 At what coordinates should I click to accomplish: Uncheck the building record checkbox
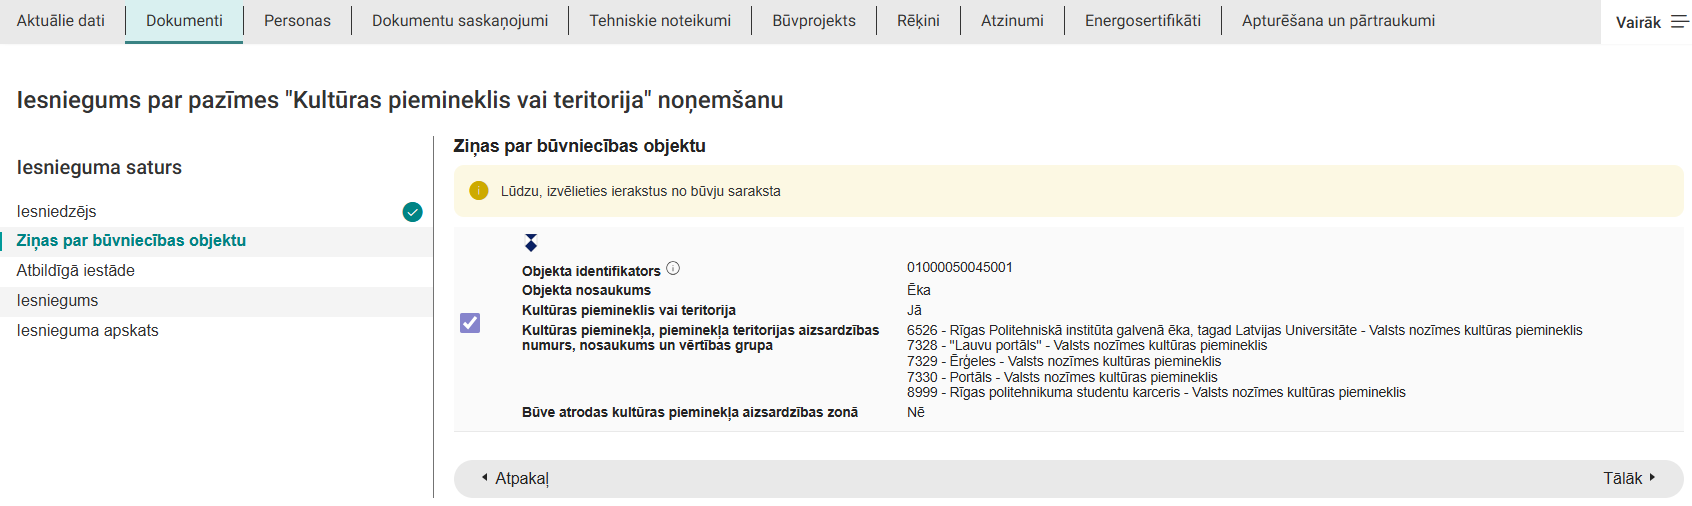pyautogui.click(x=470, y=323)
